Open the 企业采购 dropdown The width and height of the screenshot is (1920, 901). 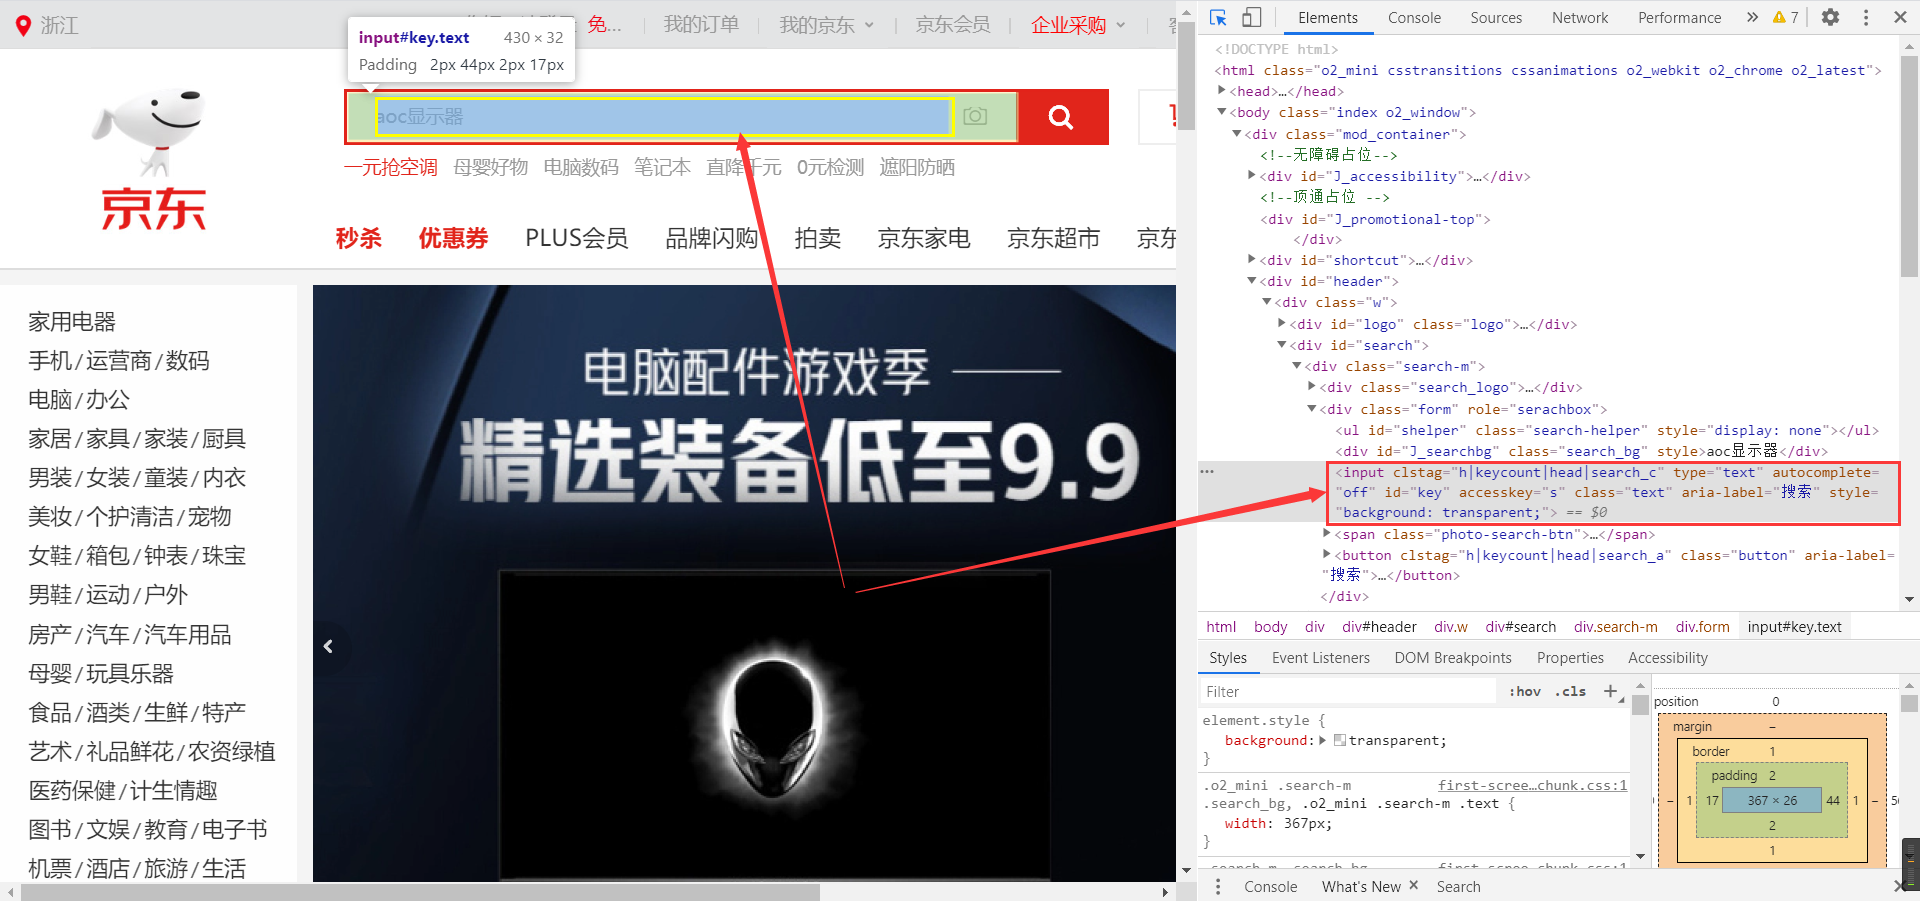click(1079, 25)
